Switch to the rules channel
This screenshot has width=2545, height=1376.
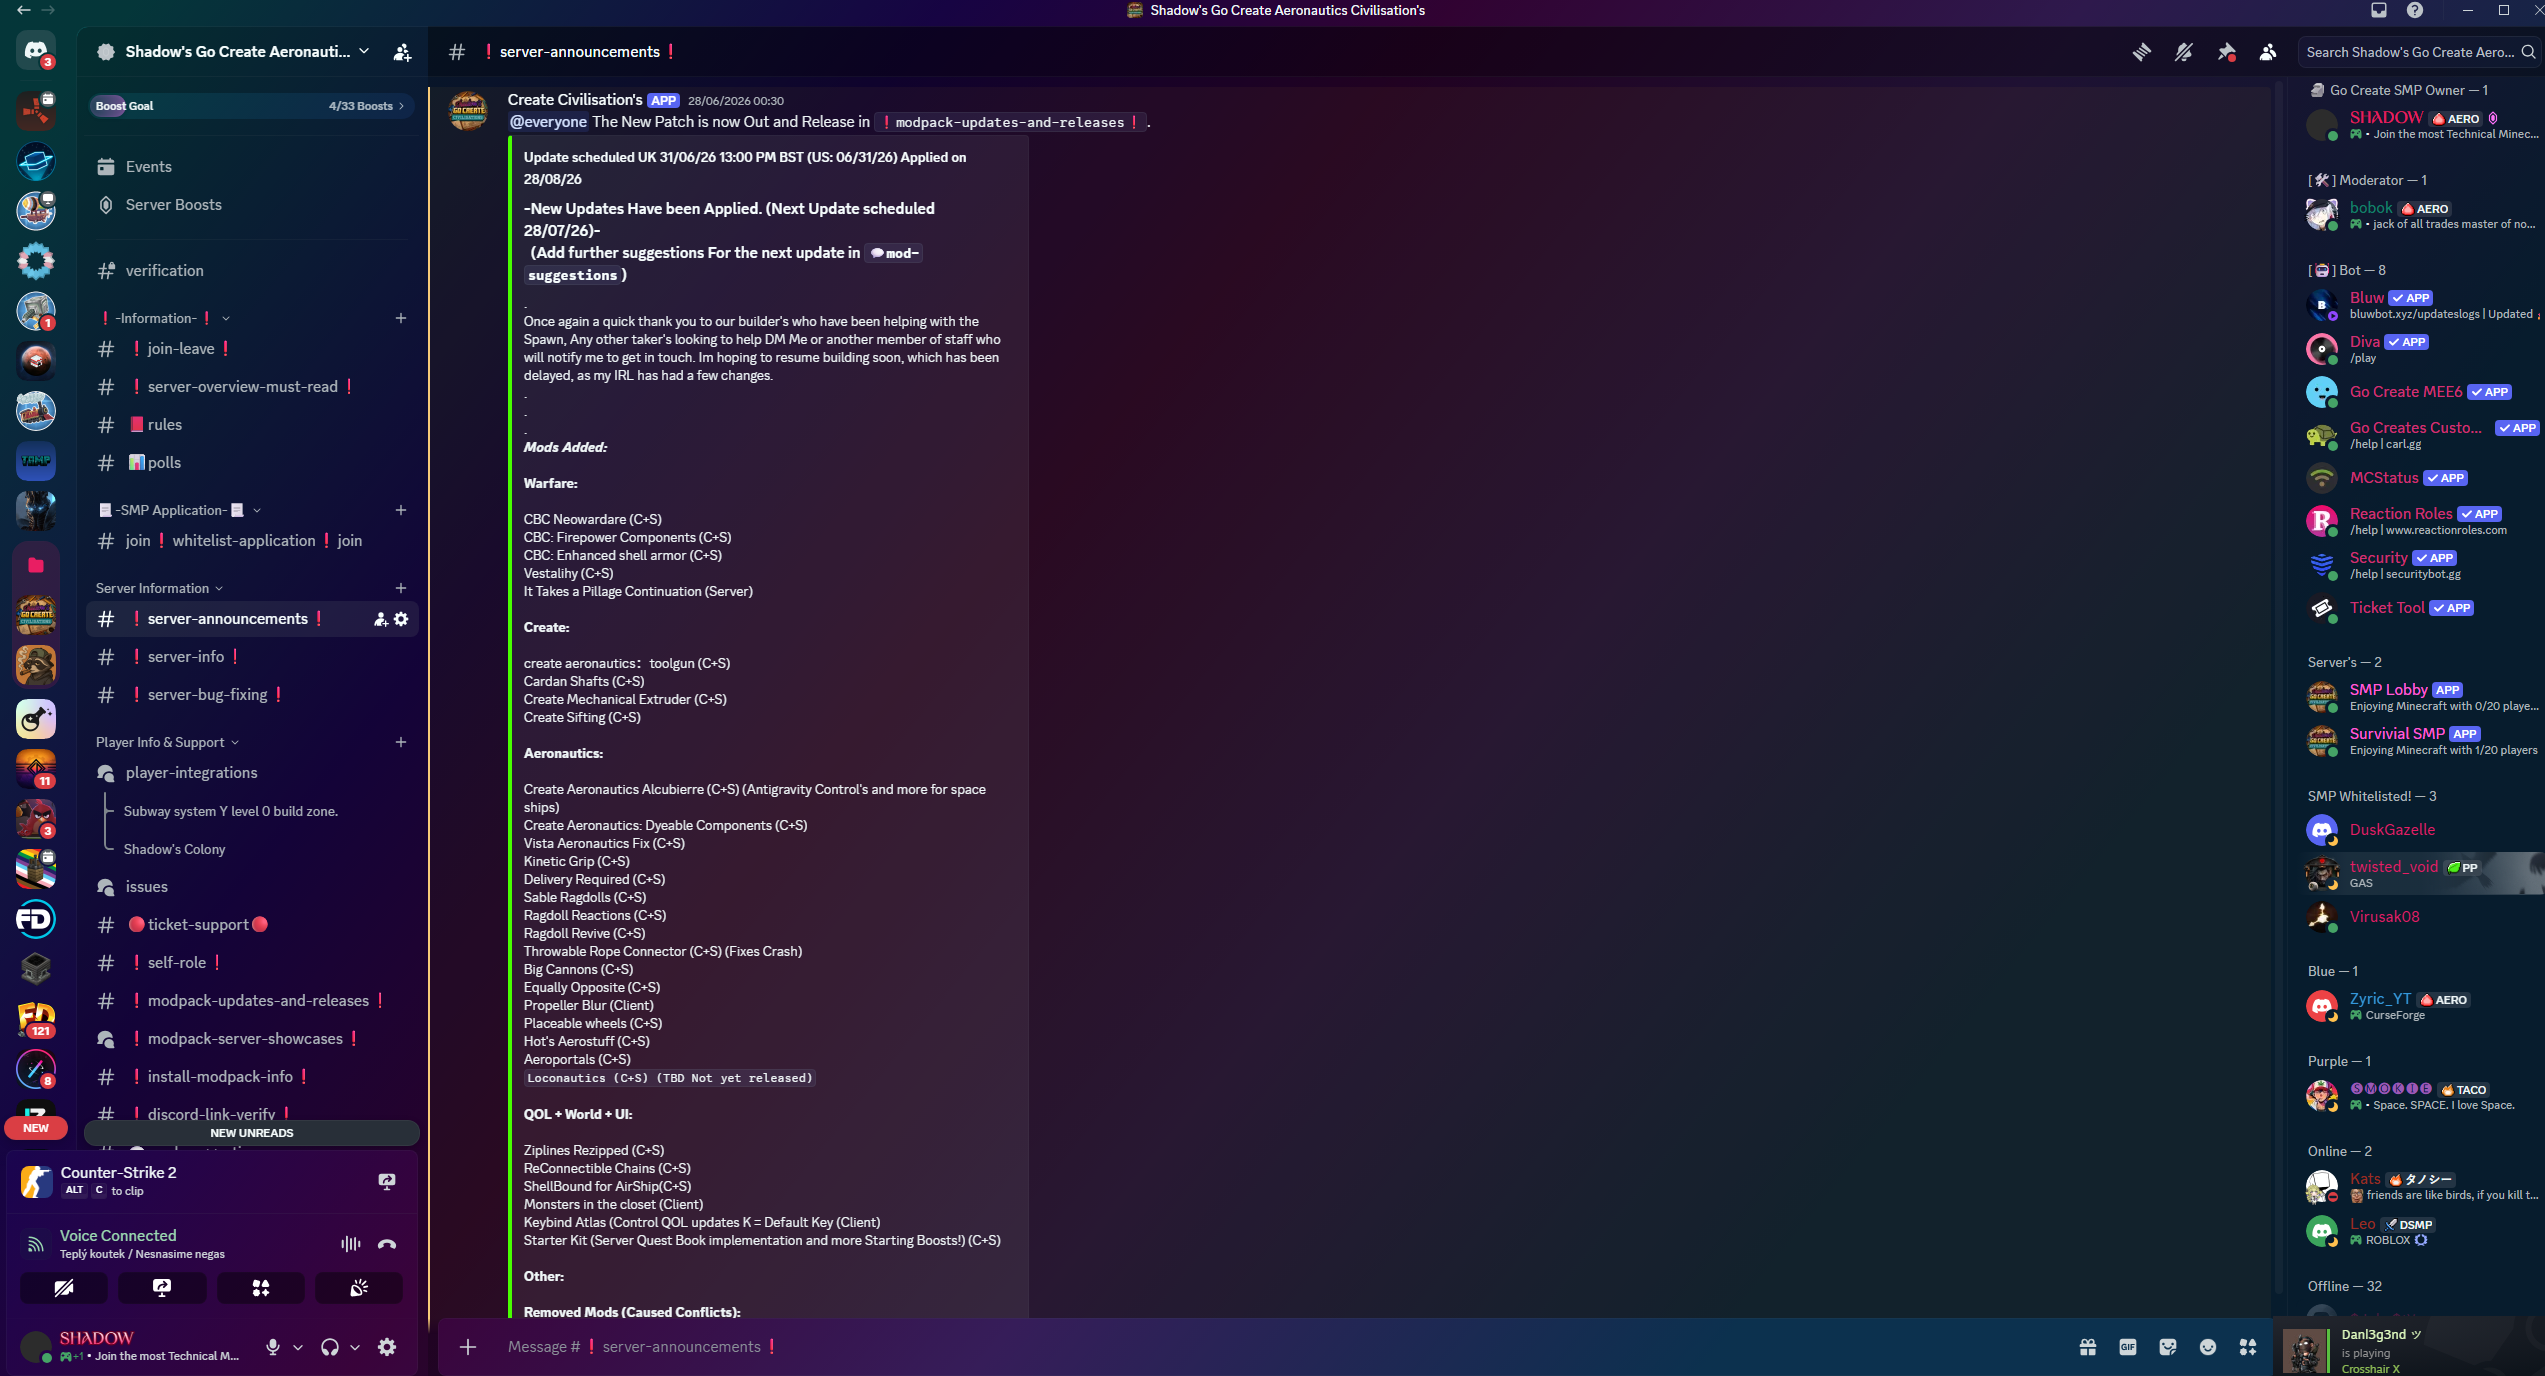[252, 425]
